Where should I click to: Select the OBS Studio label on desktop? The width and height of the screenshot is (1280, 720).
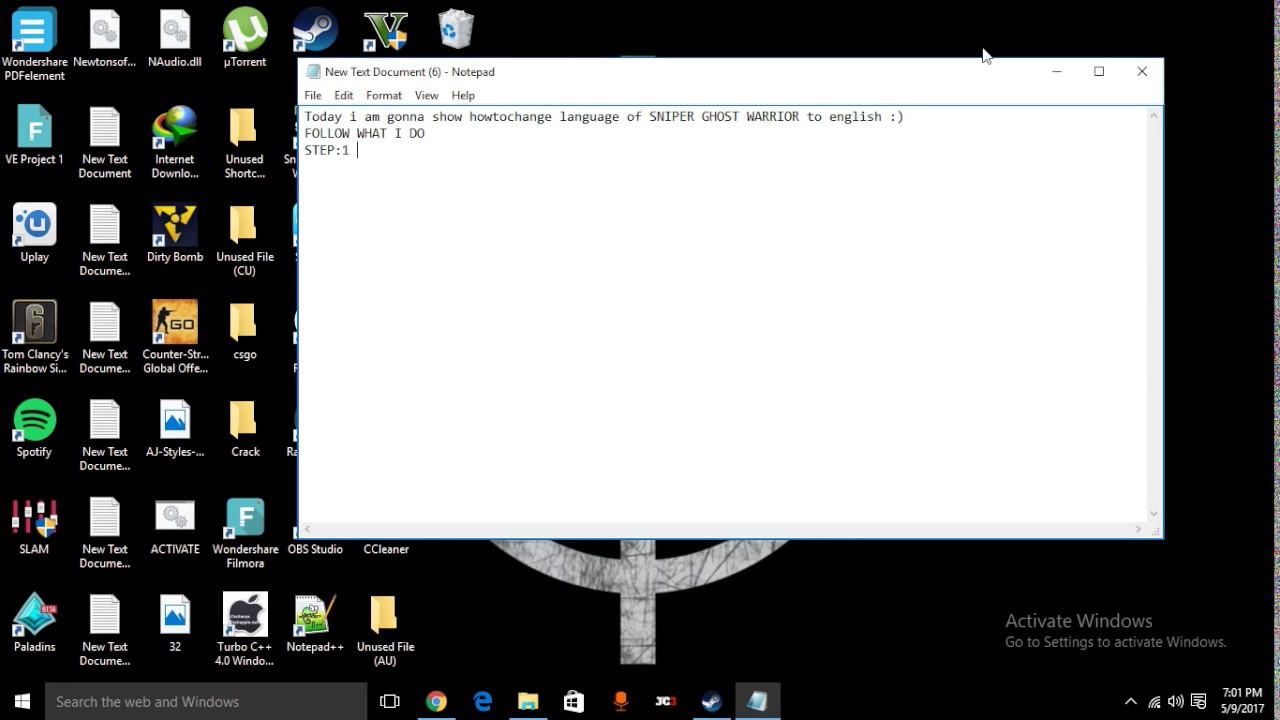pos(315,549)
